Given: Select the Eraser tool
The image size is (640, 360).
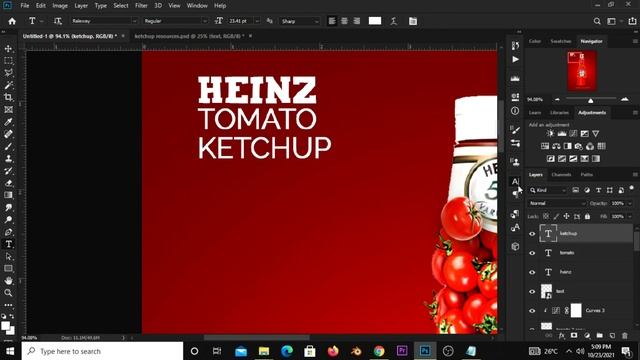Looking at the screenshot, I should coord(8,183).
